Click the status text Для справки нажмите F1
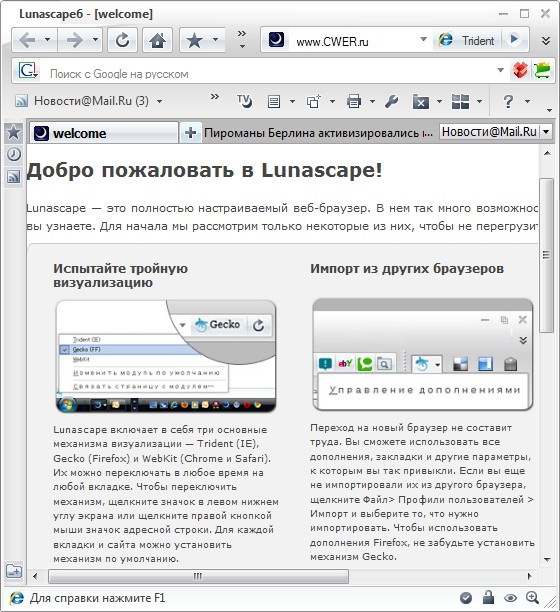The height and width of the screenshot is (612, 560). point(98,598)
